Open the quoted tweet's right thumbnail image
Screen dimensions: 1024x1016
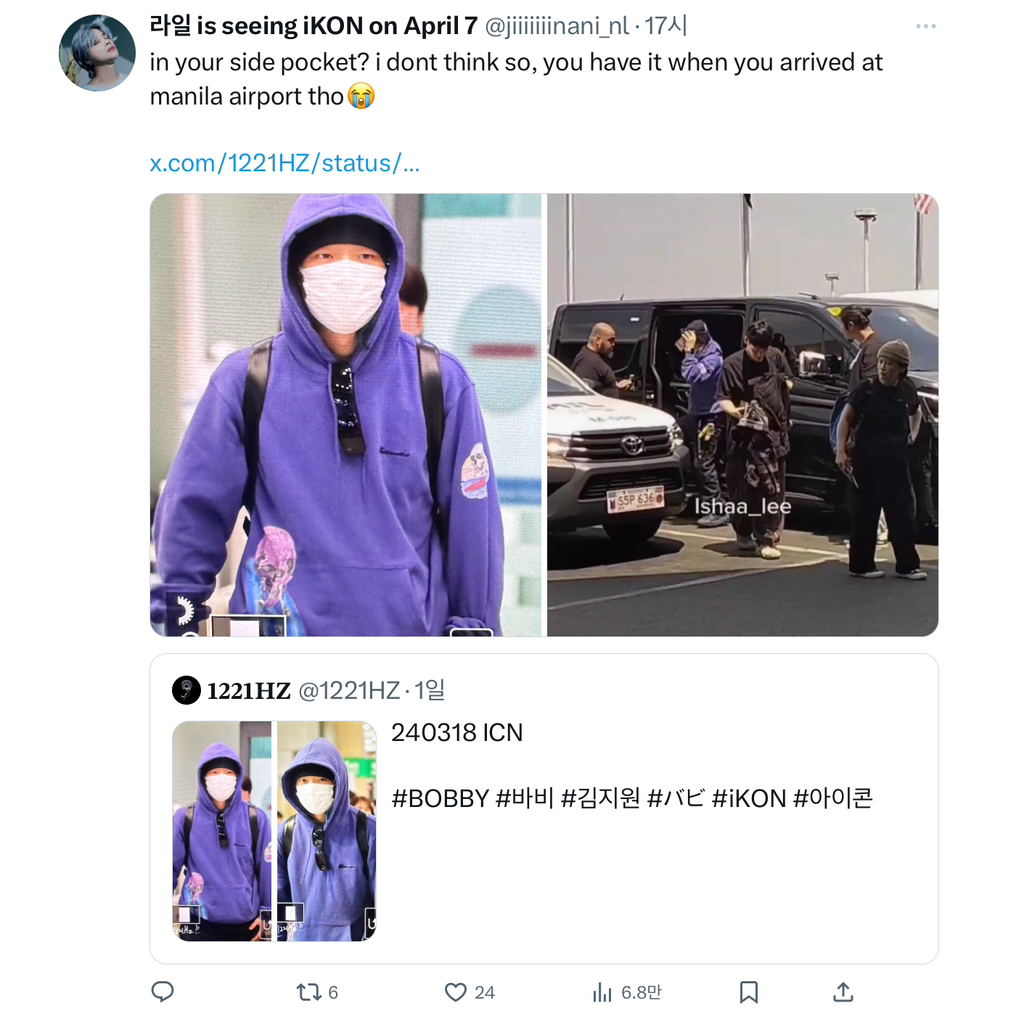[327, 831]
